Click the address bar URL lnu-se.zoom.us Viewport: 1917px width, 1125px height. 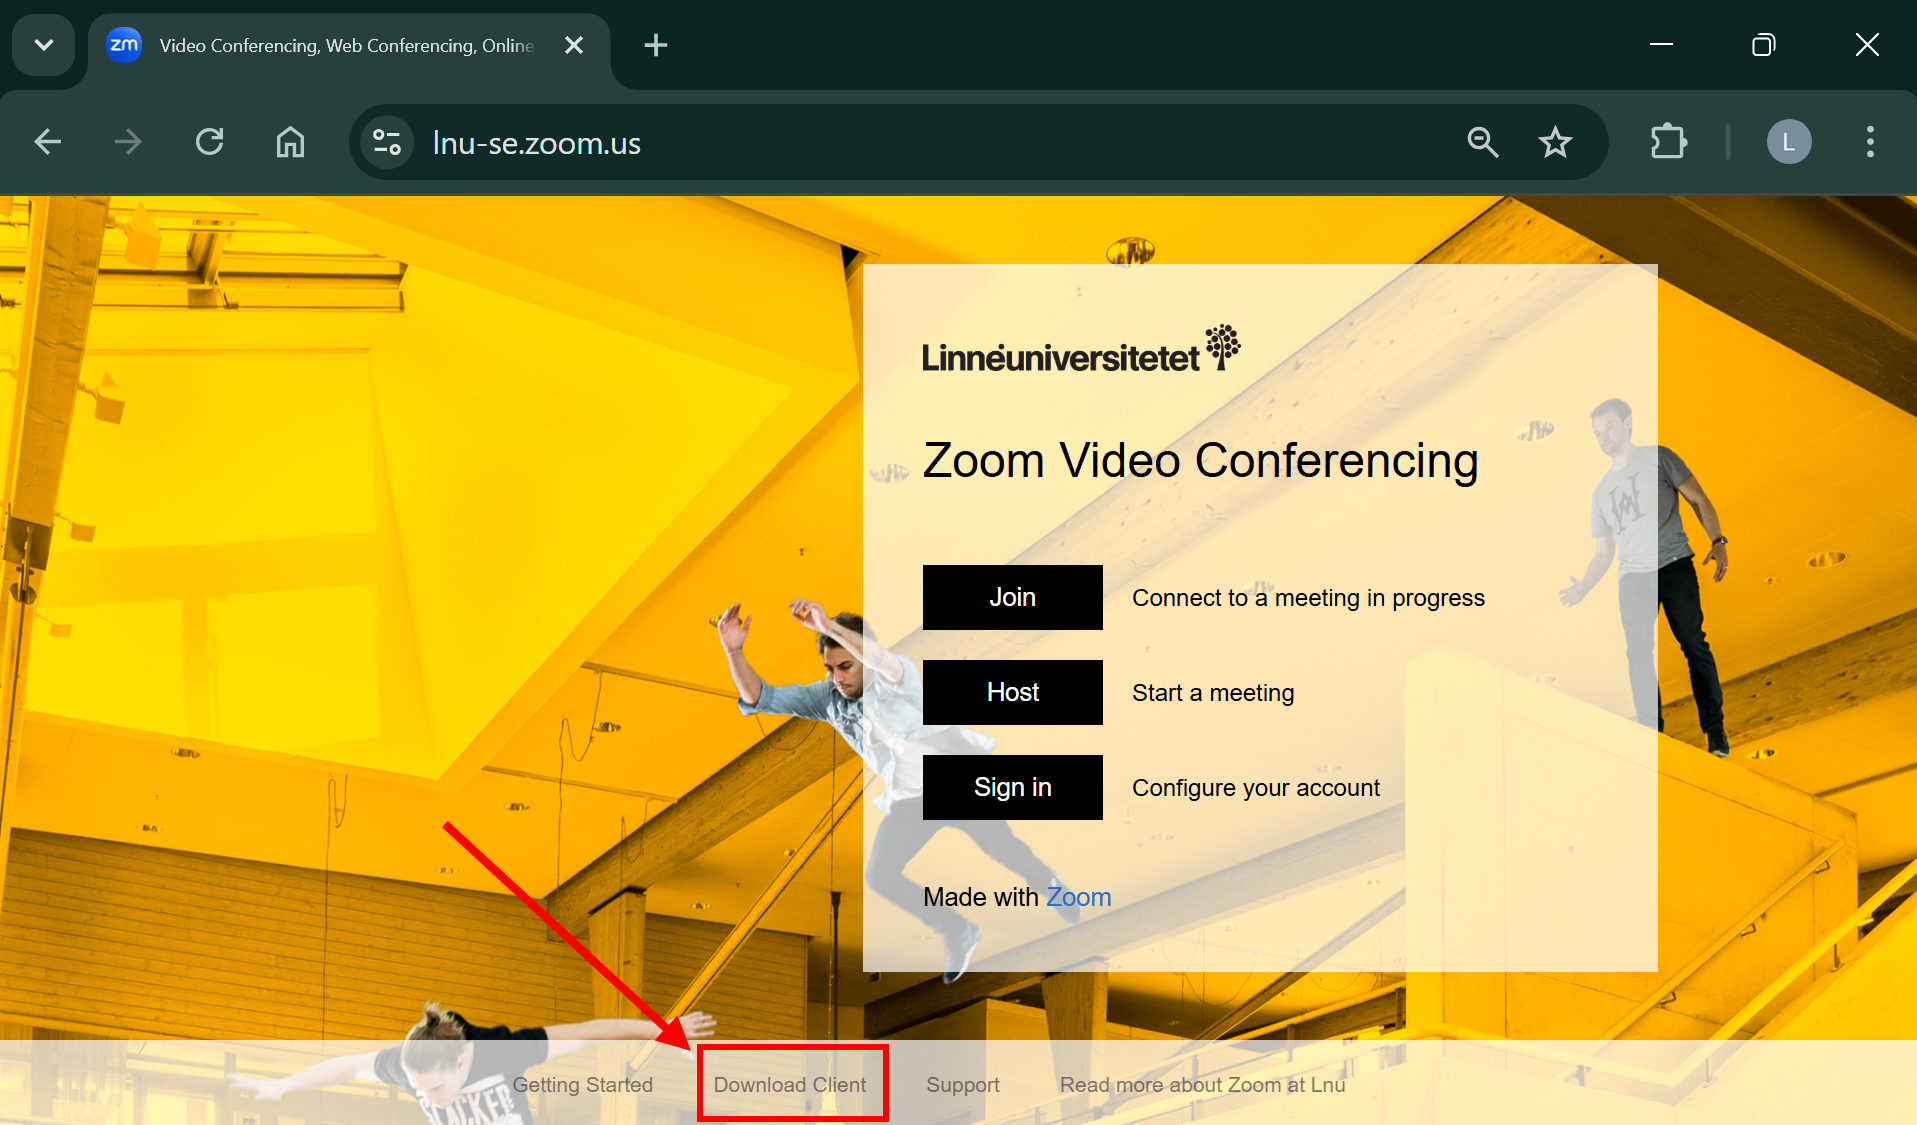click(x=536, y=143)
